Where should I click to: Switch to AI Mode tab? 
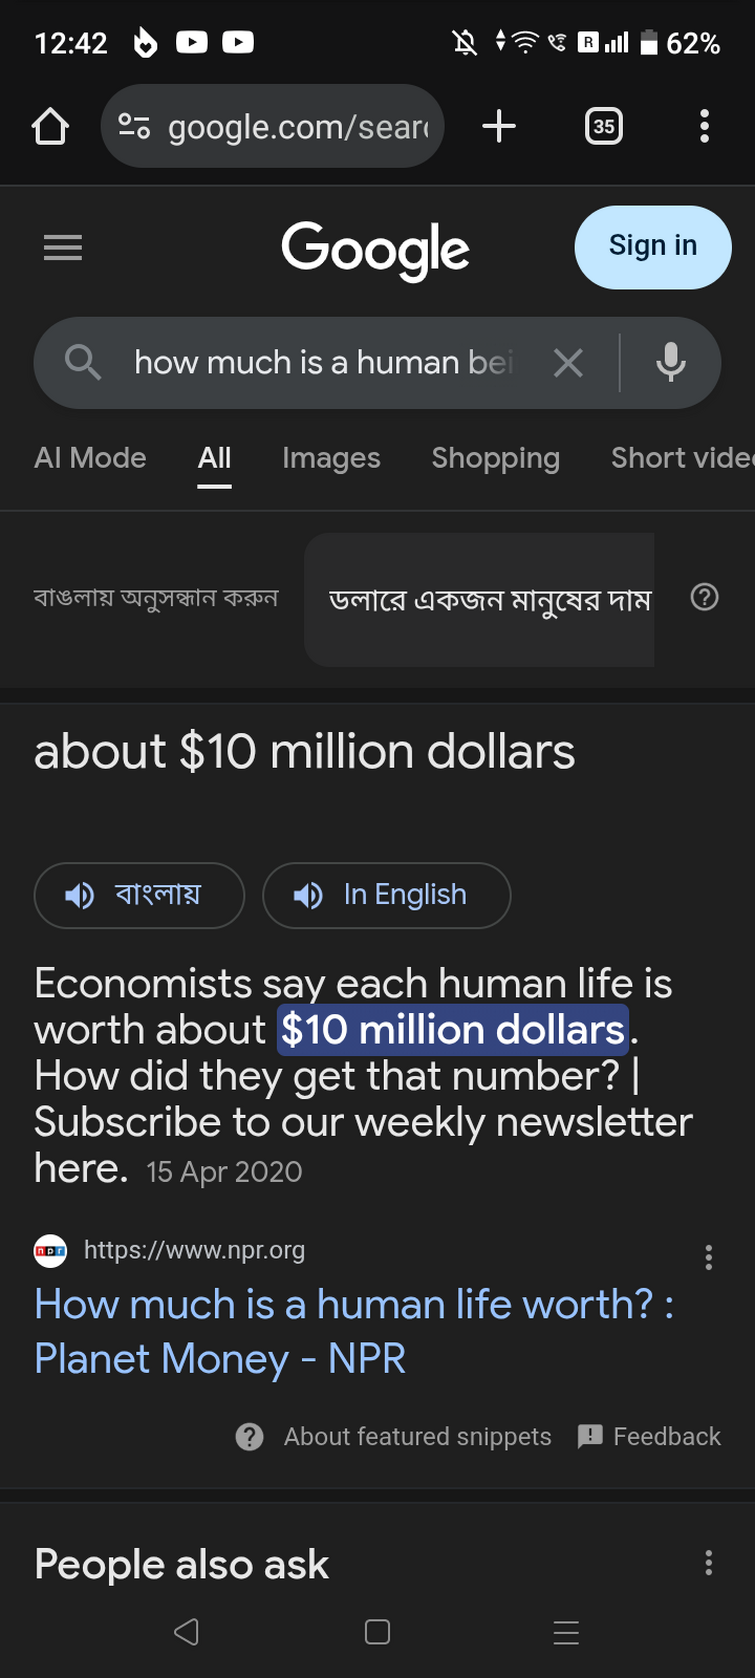click(x=90, y=458)
